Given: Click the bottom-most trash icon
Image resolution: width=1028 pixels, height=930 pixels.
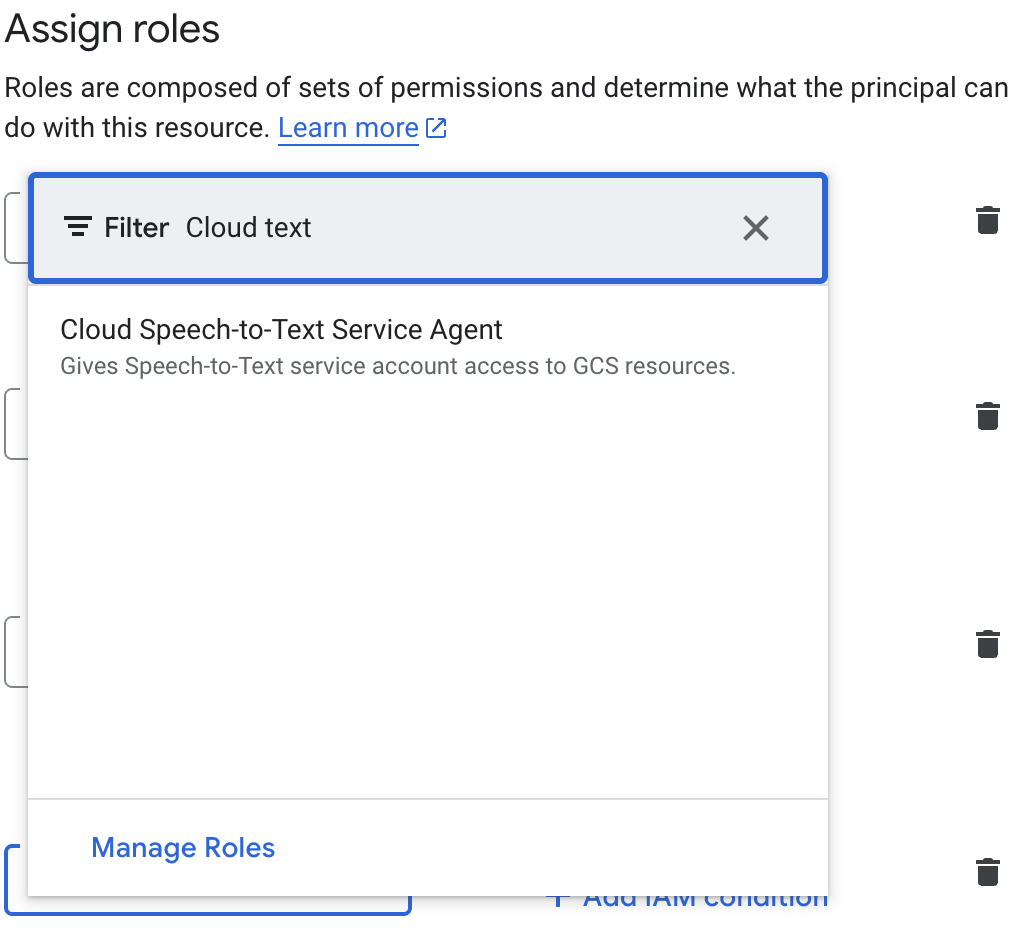Looking at the screenshot, I should (x=987, y=871).
